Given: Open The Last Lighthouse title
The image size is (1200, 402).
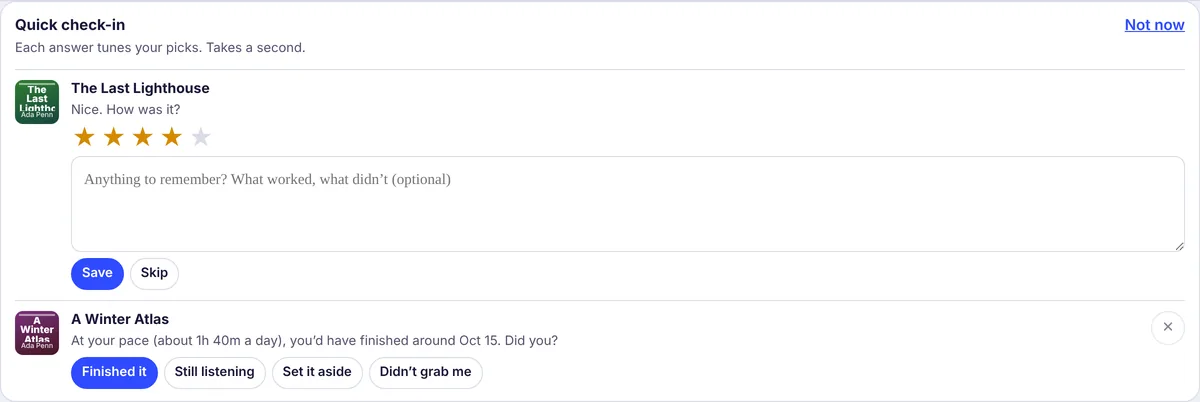Looking at the screenshot, I should 140,88.
